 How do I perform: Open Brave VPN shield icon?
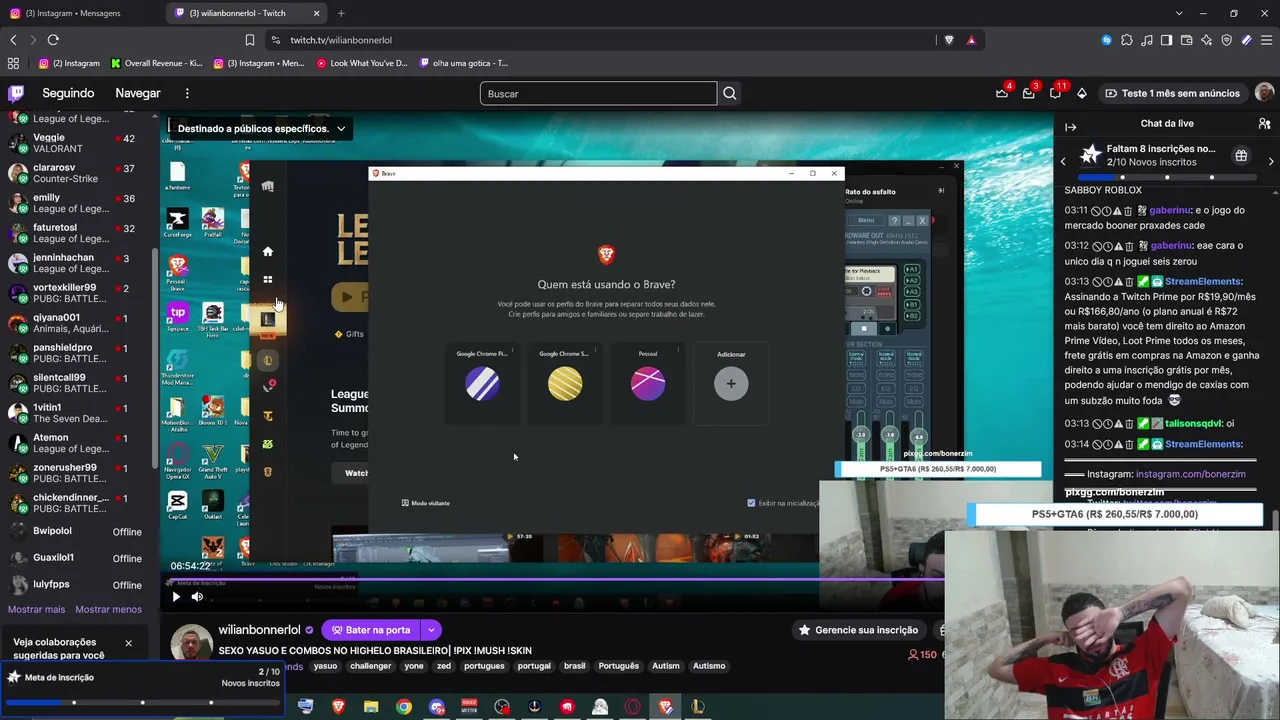click(x=1227, y=40)
